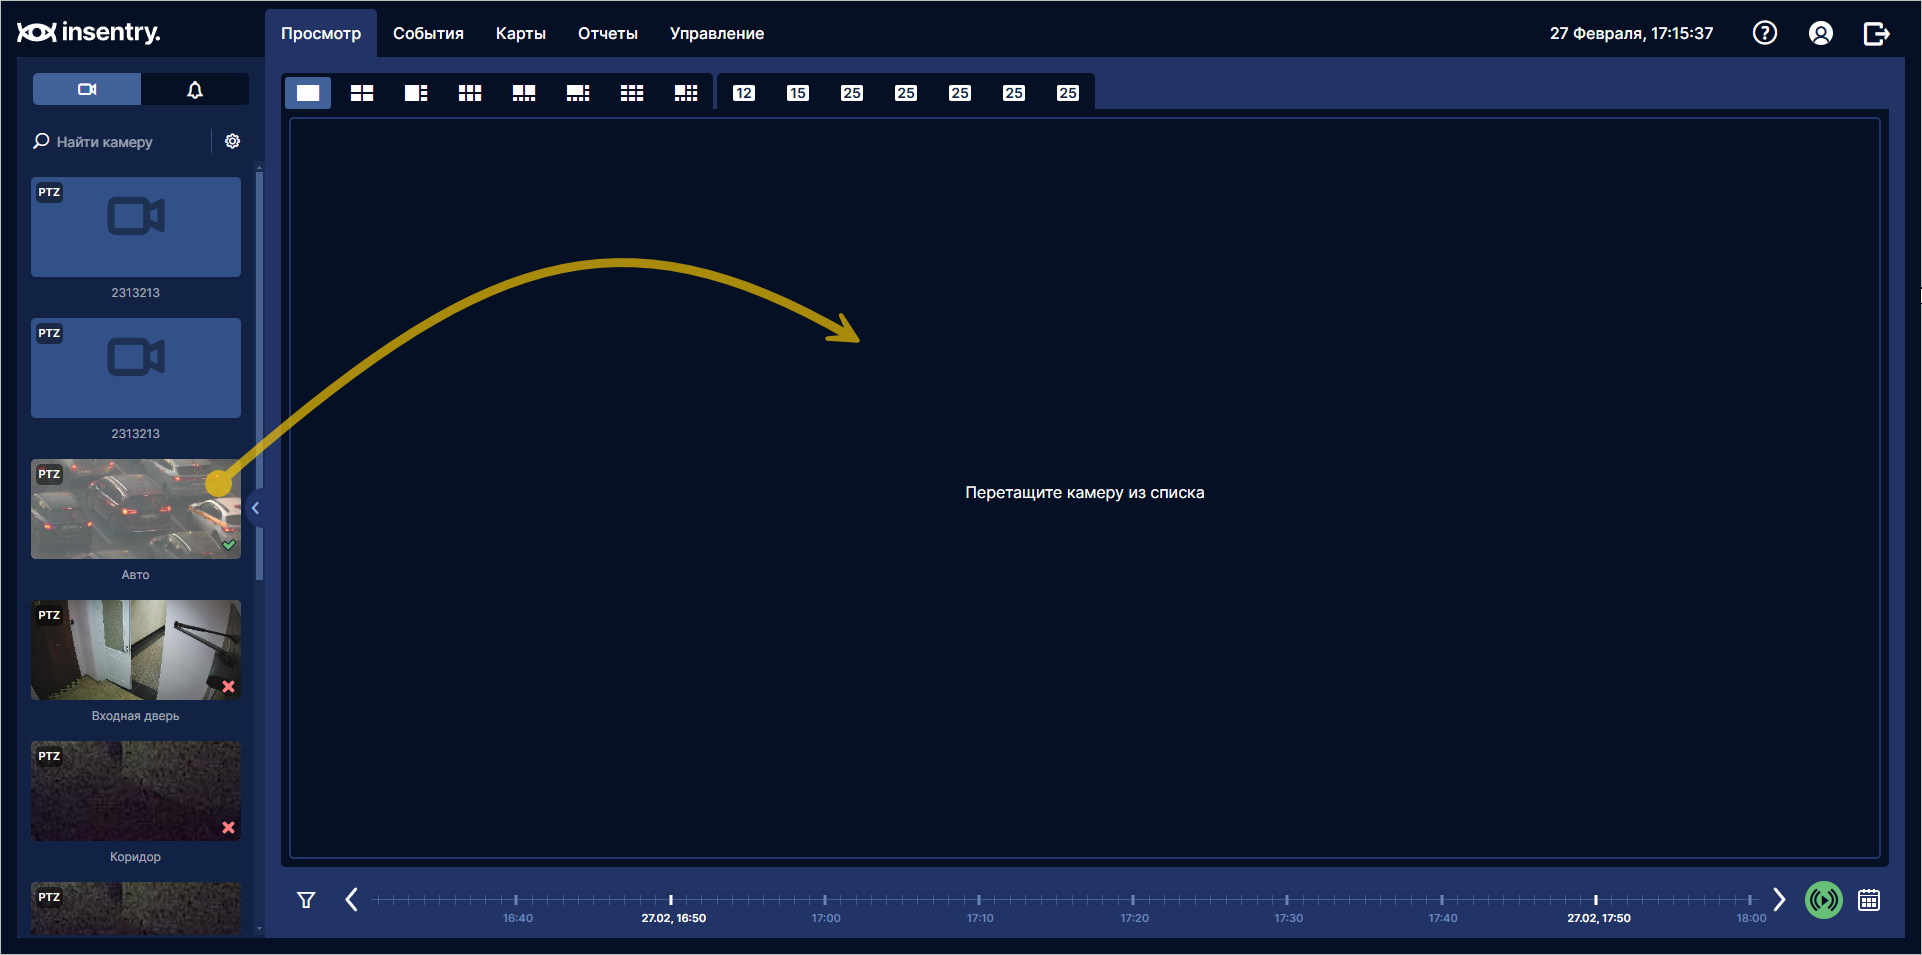Click the logout icon
Image resolution: width=1922 pixels, height=955 pixels.
pyautogui.click(x=1877, y=33)
